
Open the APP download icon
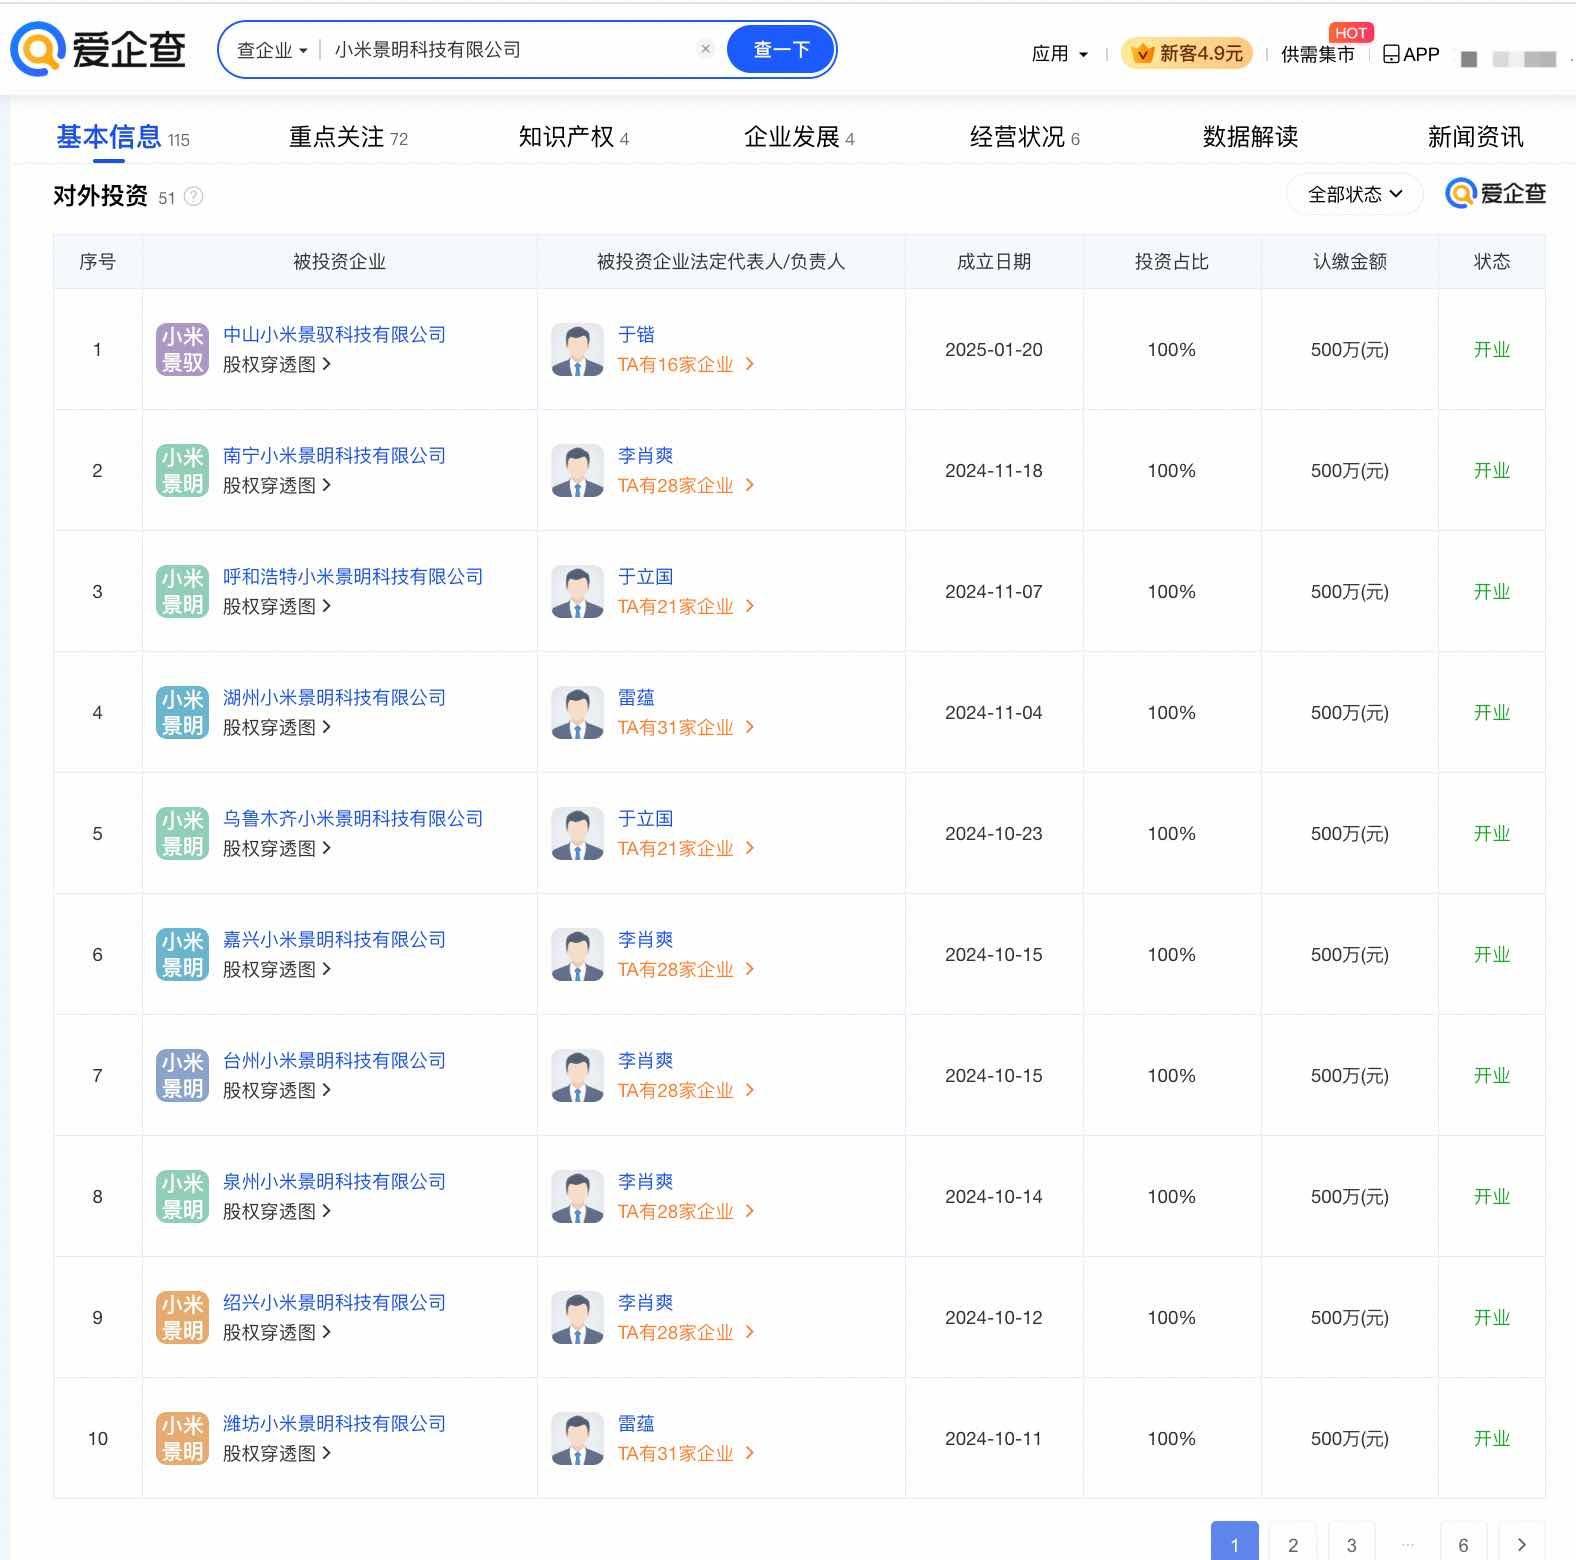tap(1391, 54)
